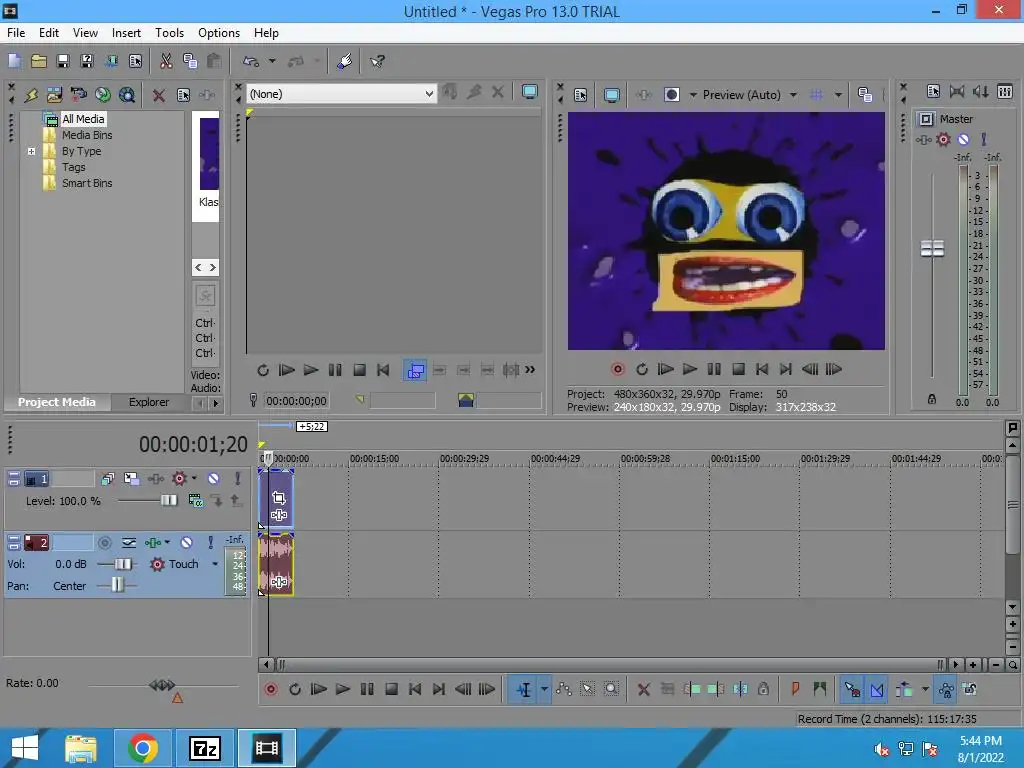
Task: Select the Envelope Edit tool
Action: (564, 690)
